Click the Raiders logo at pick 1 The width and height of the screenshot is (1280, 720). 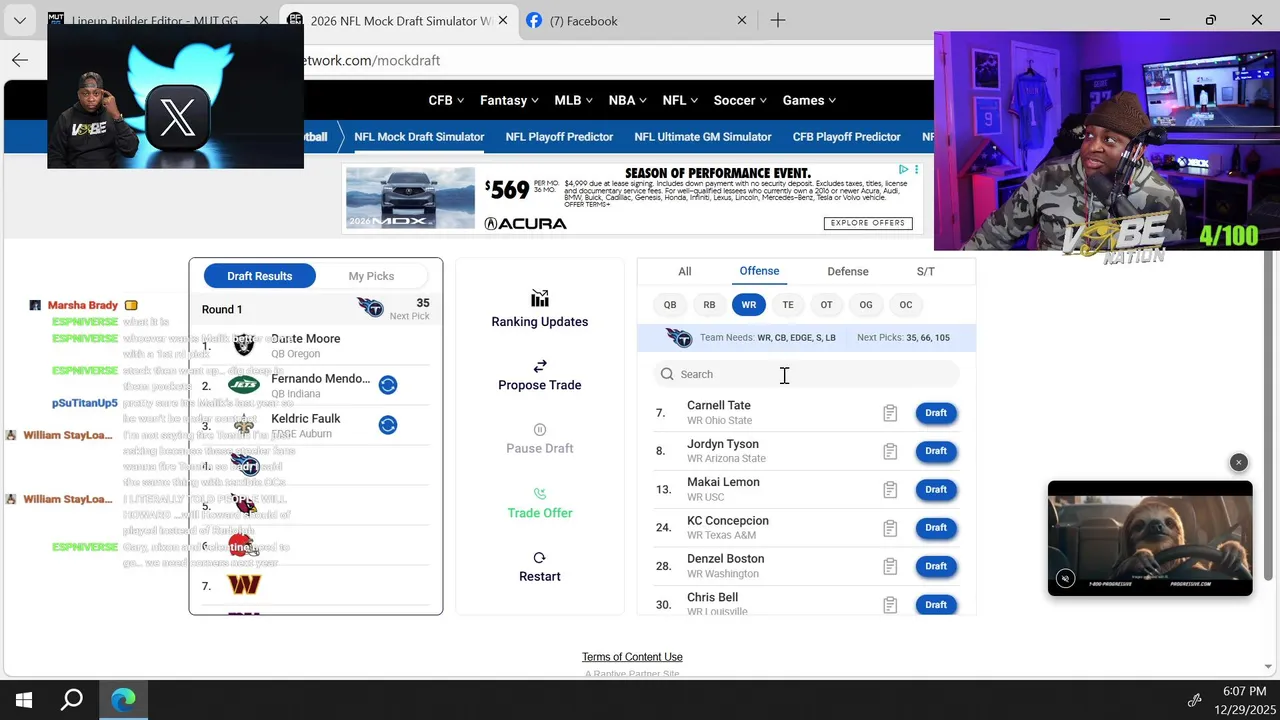point(244,346)
